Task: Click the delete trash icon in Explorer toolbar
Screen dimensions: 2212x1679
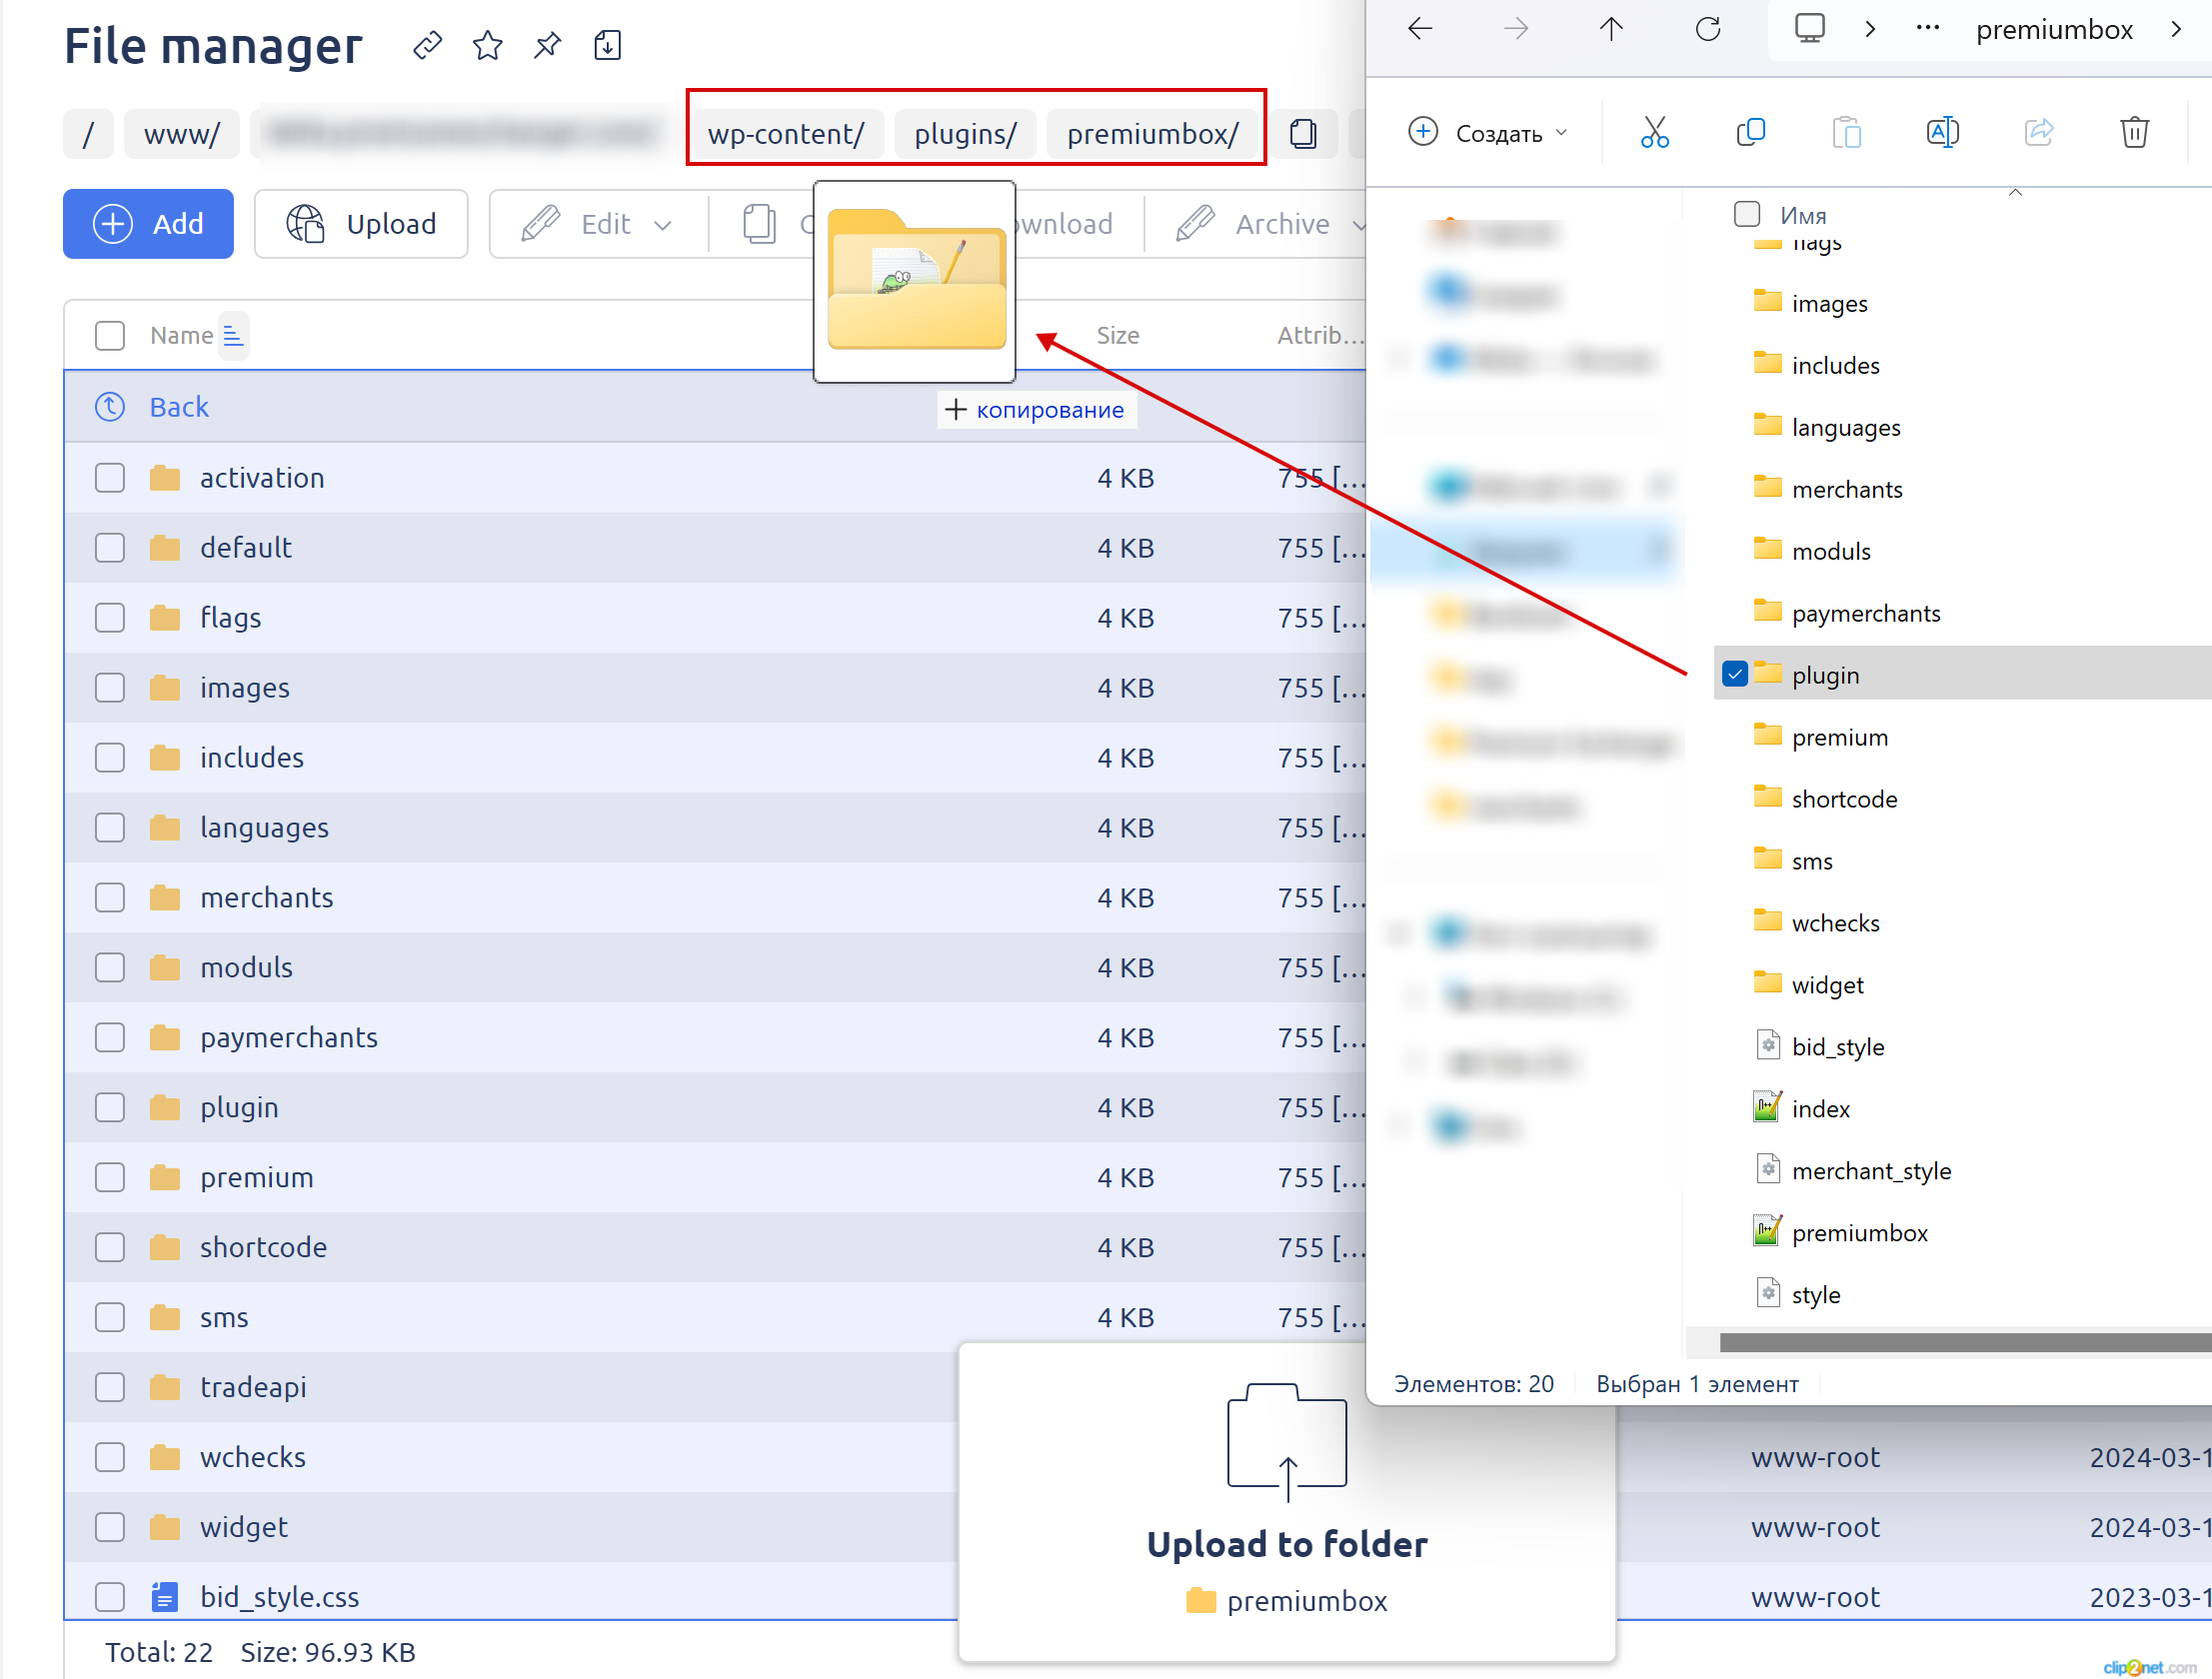Action: [x=2134, y=132]
